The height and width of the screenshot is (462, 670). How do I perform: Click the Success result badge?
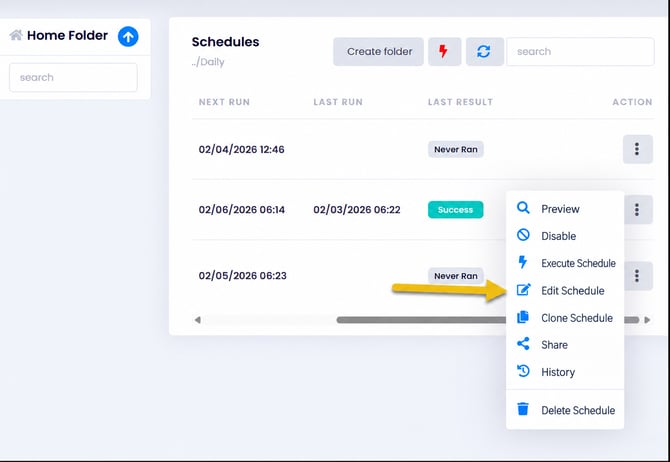coord(455,210)
